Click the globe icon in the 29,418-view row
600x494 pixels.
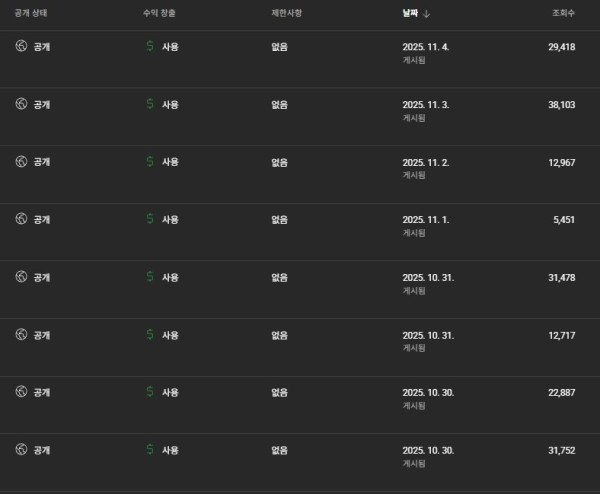[21, 46]
